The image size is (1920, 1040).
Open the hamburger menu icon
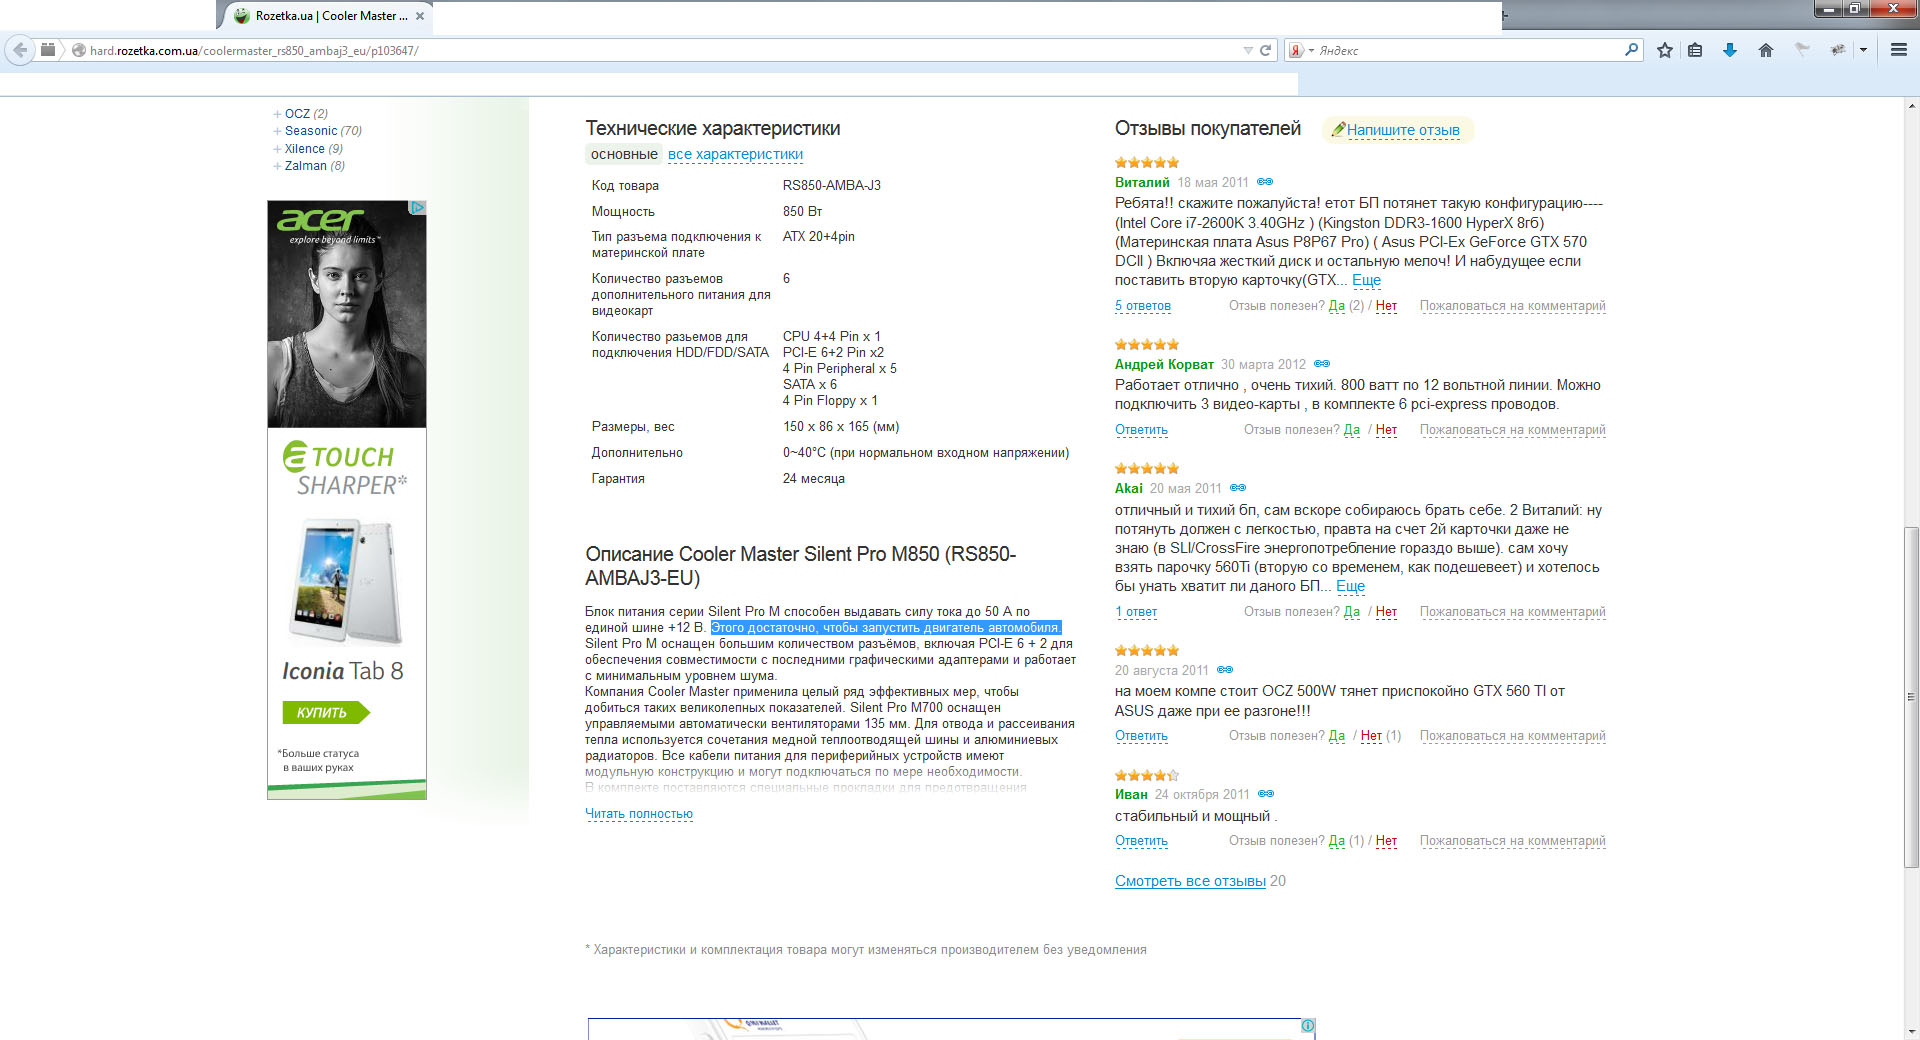pyautogui.click(x=1898, y=50)
